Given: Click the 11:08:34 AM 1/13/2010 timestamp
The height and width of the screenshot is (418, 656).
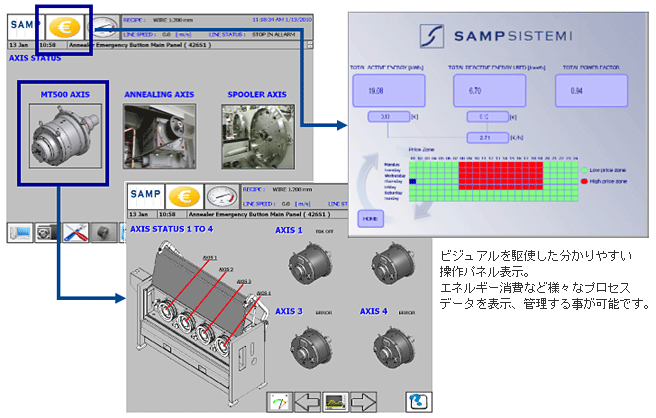Looking at the screenshot, I should point(282,20).
